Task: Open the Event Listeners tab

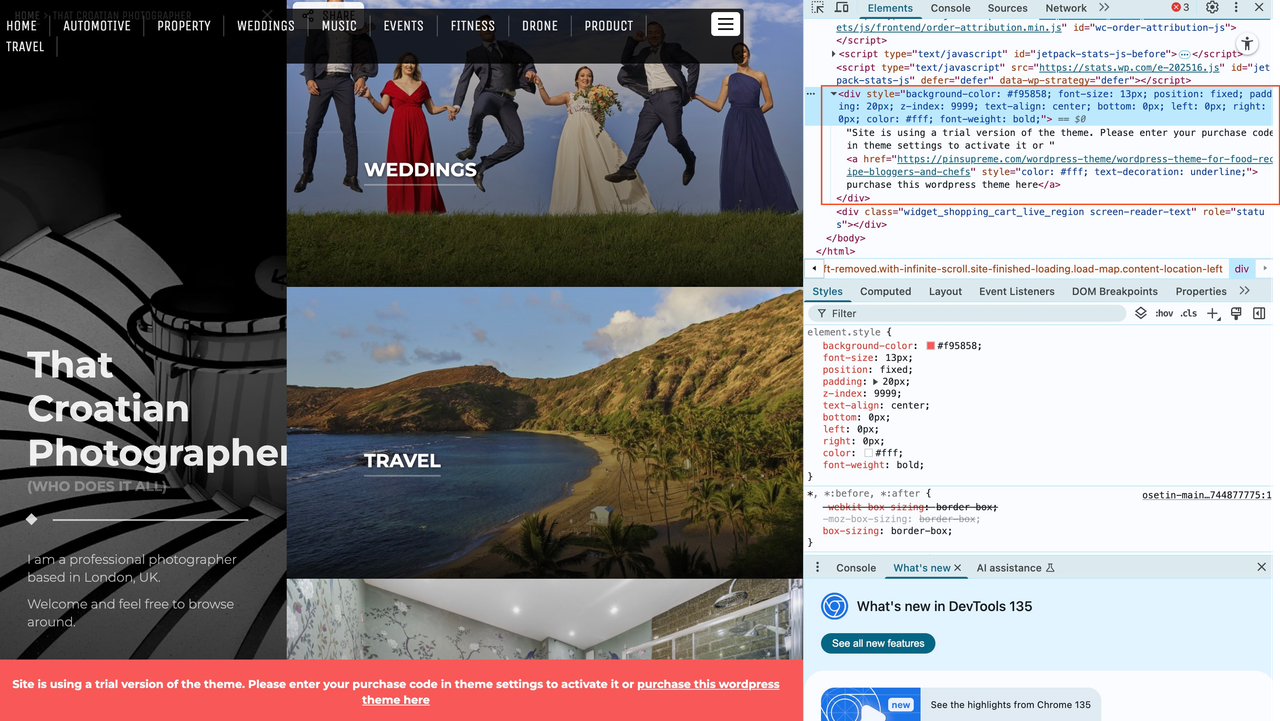Action: point(1016,291)
